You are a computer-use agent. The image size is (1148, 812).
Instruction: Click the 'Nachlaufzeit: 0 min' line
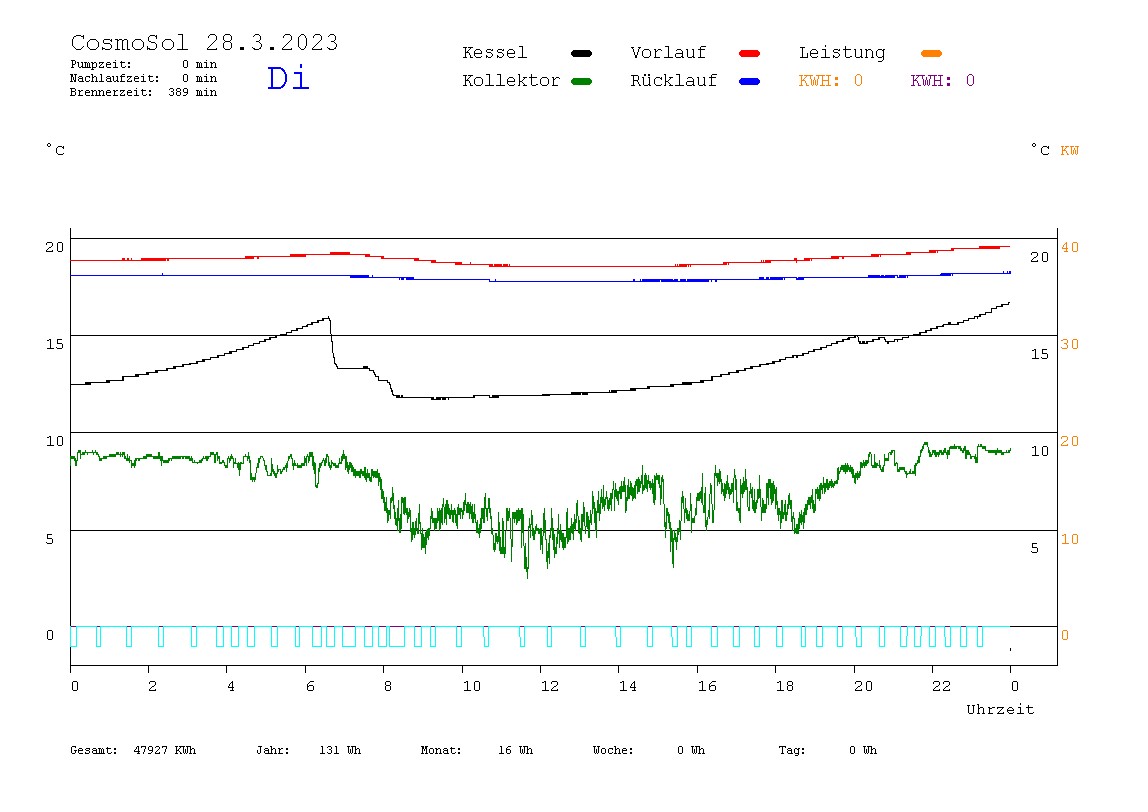click(x=144, y=78)
